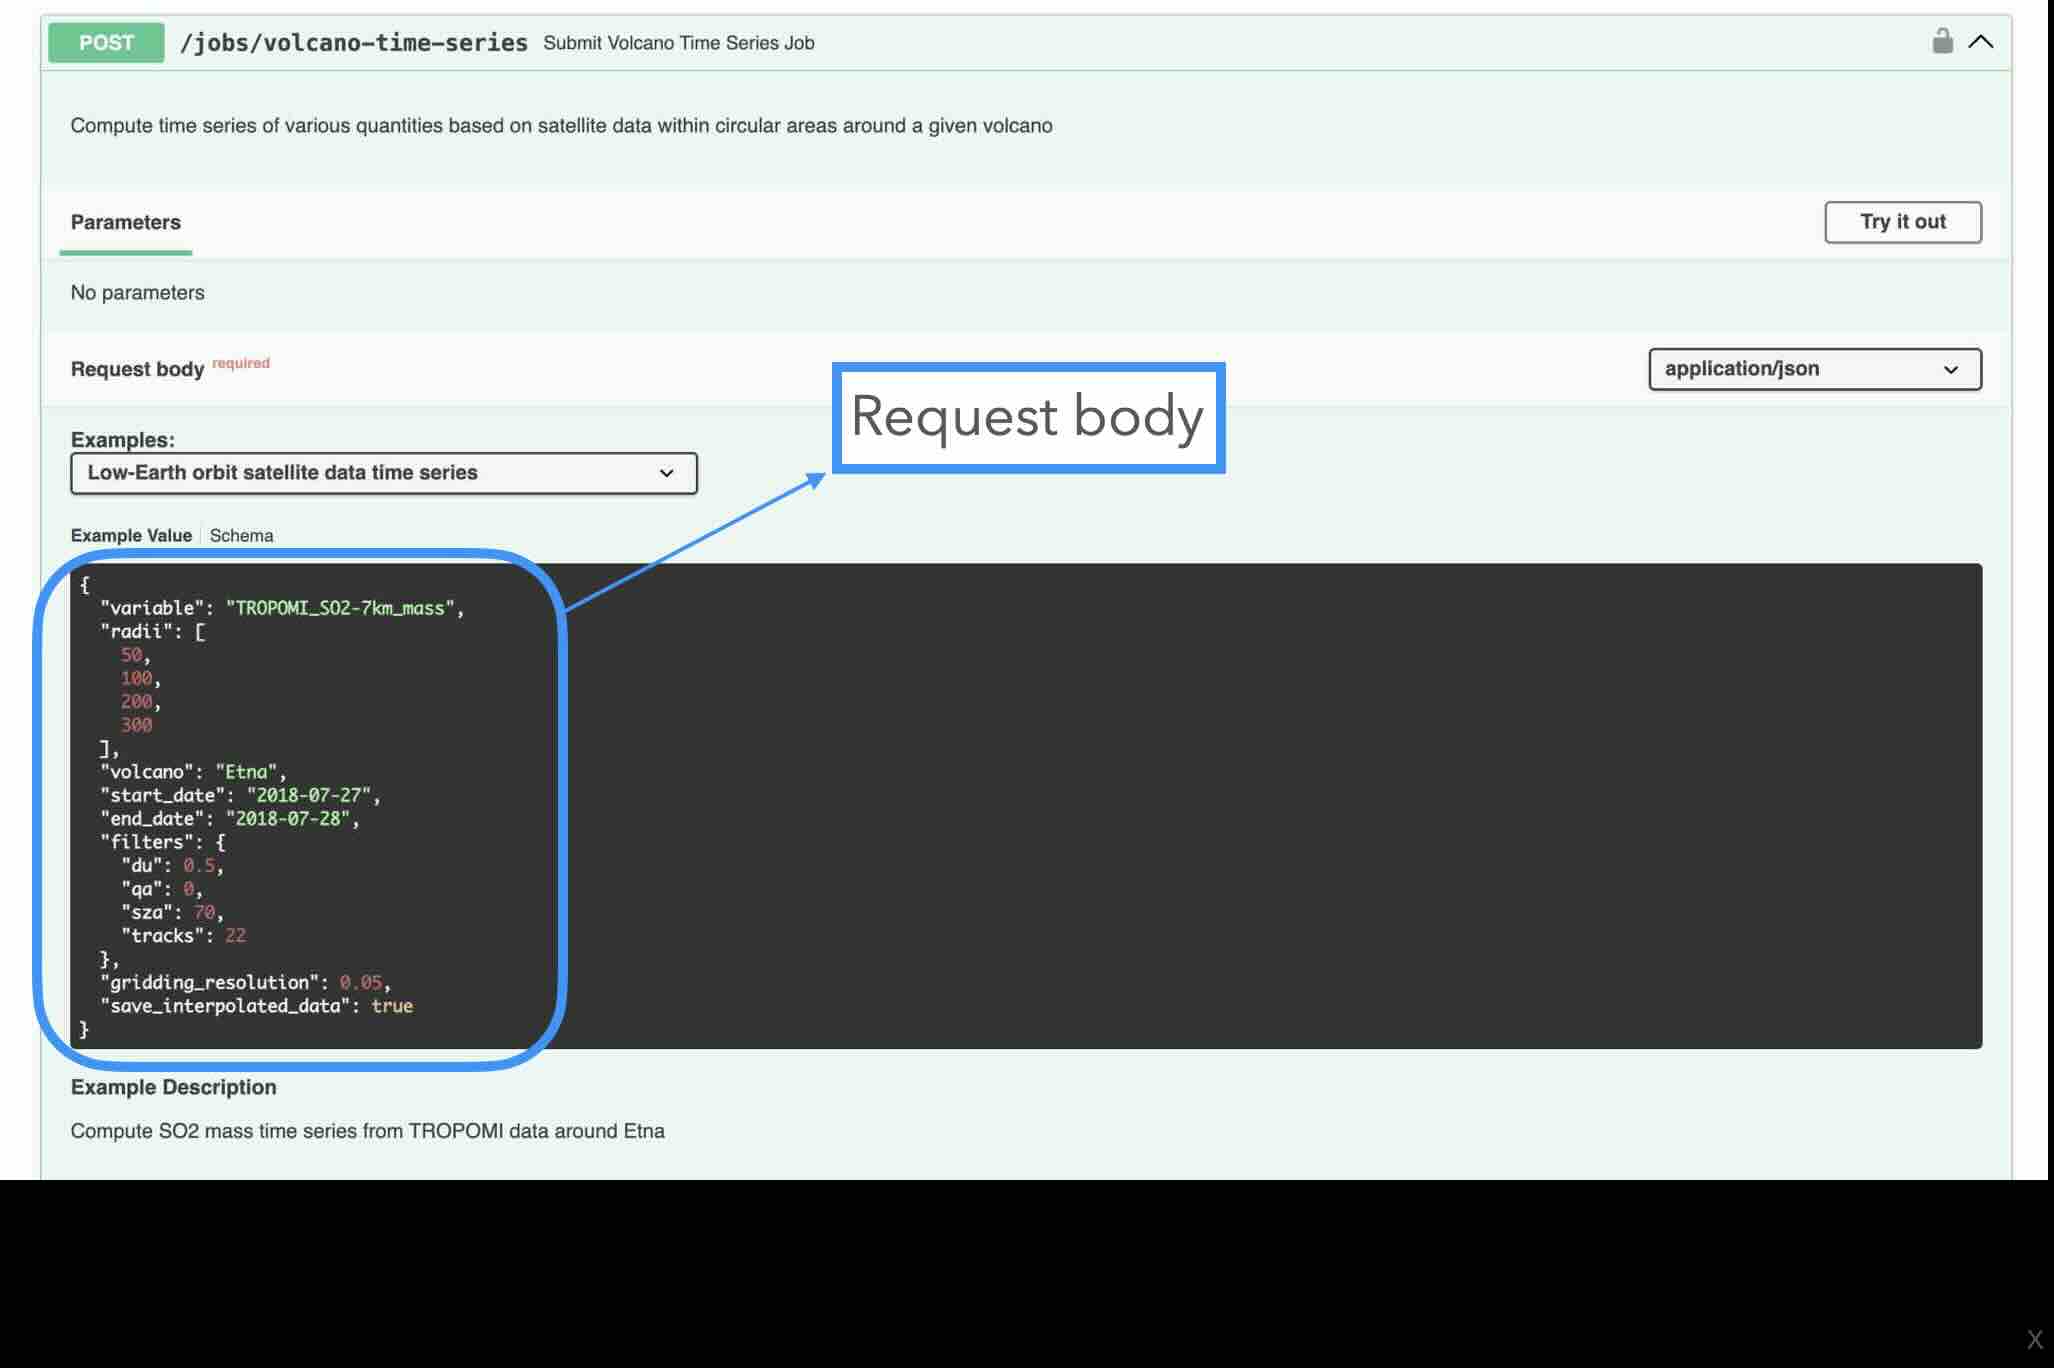Image resolution: width=2054 pixels, height=1368 pixels.
Task: Click the authorization lock icon
Action: (1942, 42)
